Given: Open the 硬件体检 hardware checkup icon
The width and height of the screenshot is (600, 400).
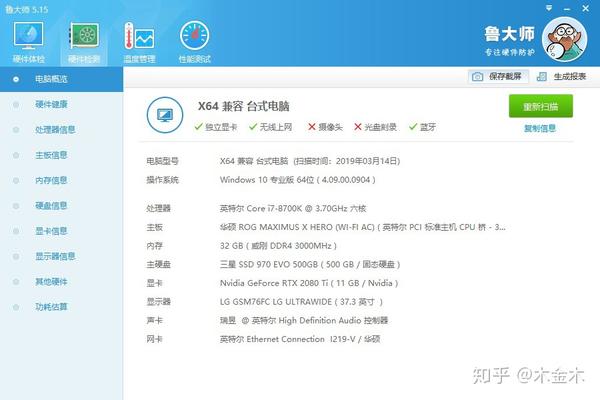Looking at the screenshot, I should 28,42.
